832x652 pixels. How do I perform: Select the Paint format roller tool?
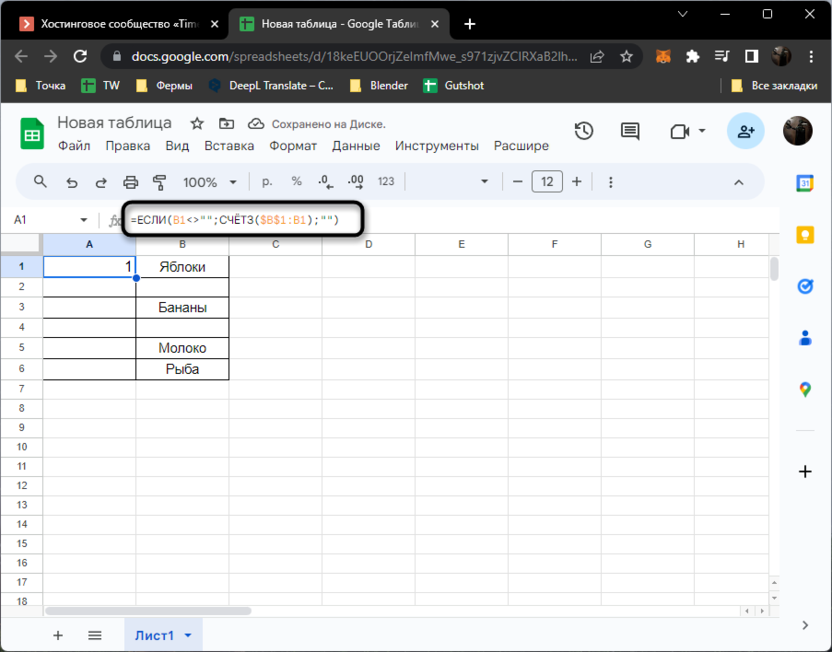pos(159,182)
